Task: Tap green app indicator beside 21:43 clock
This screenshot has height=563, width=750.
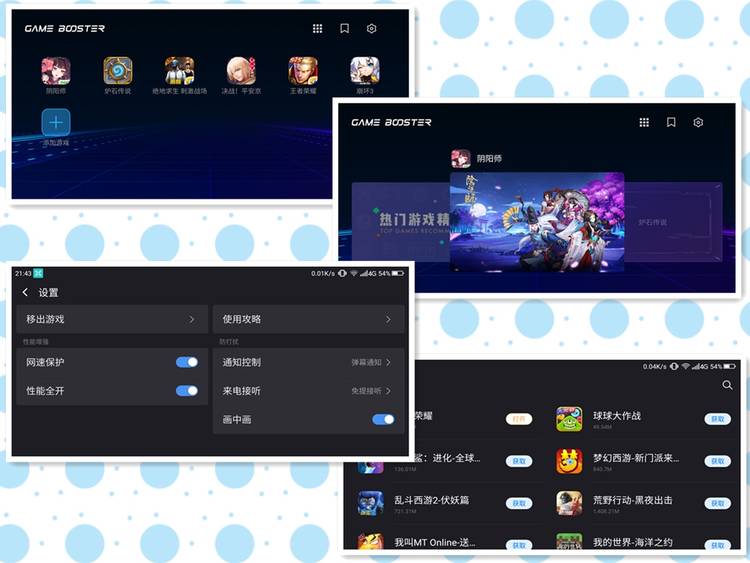Action: (38, 274)
